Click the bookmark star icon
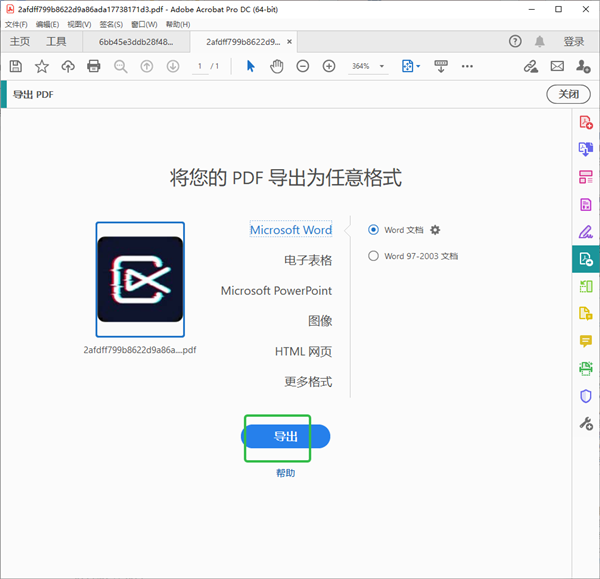 pos(42,66)
